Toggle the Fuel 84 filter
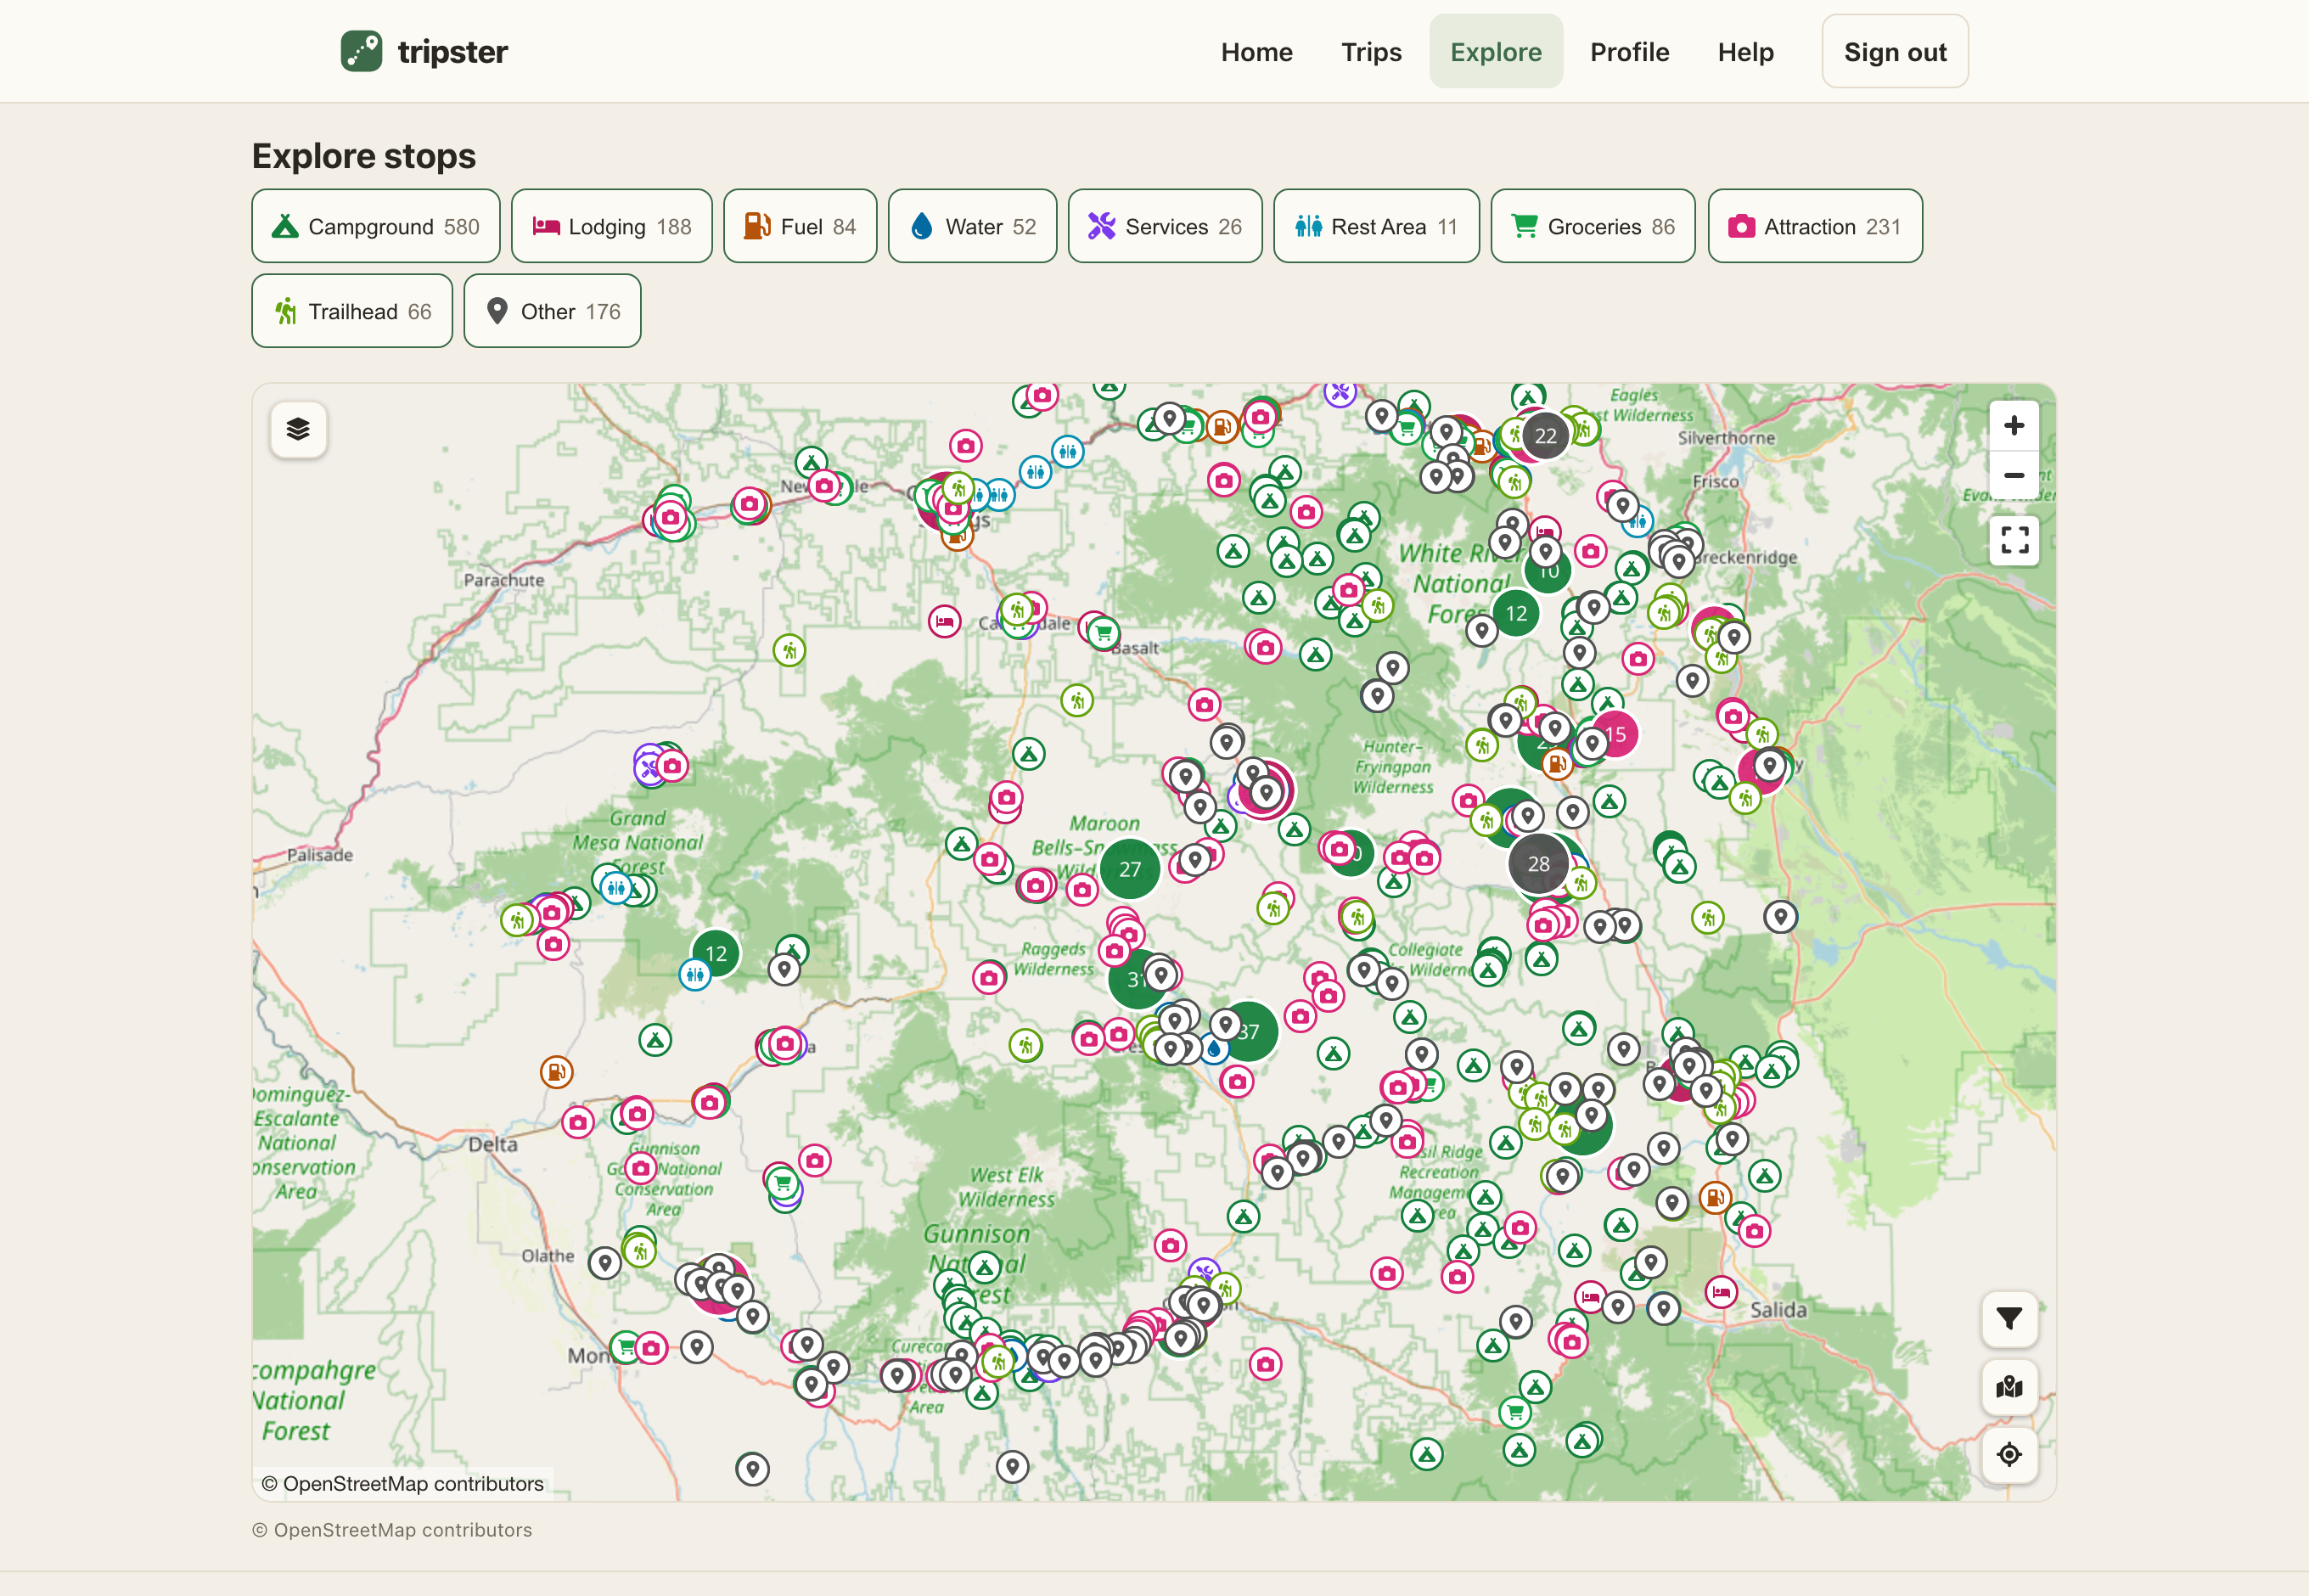 coord(800,226)
